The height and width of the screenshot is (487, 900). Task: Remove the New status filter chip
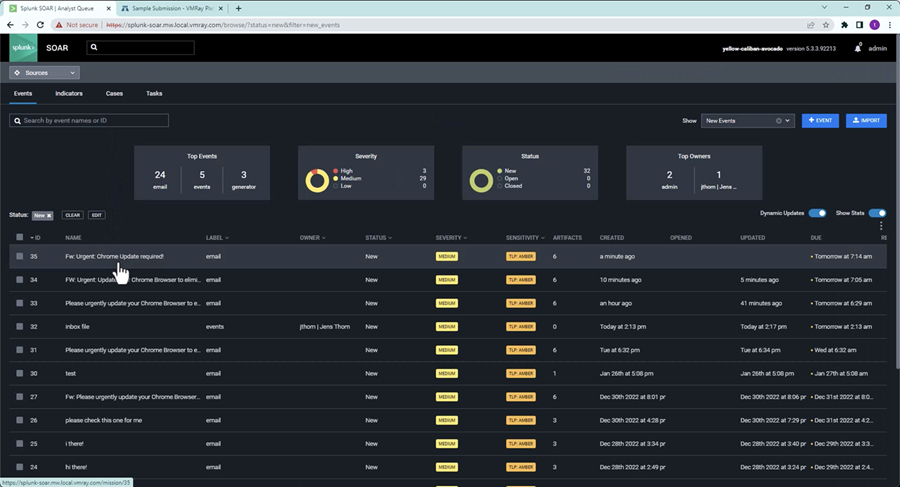tap(49, 215)
